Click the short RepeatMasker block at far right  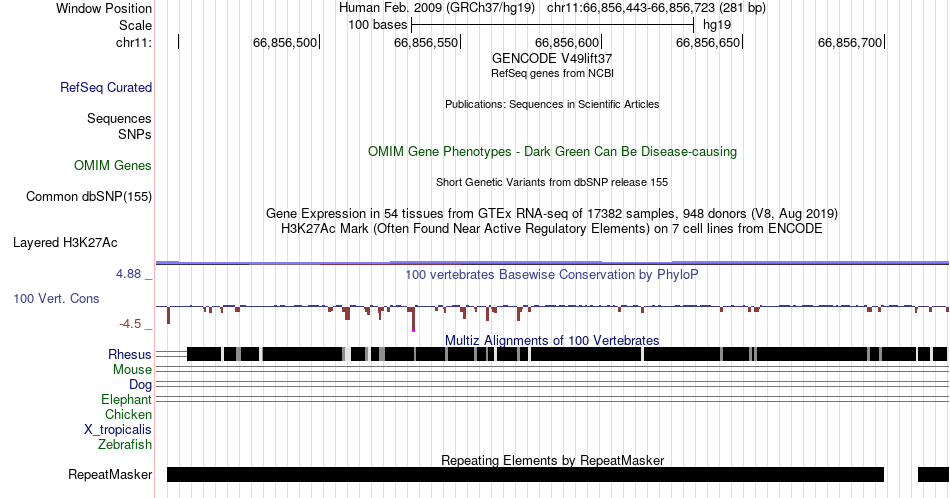(x=932, y=474)
